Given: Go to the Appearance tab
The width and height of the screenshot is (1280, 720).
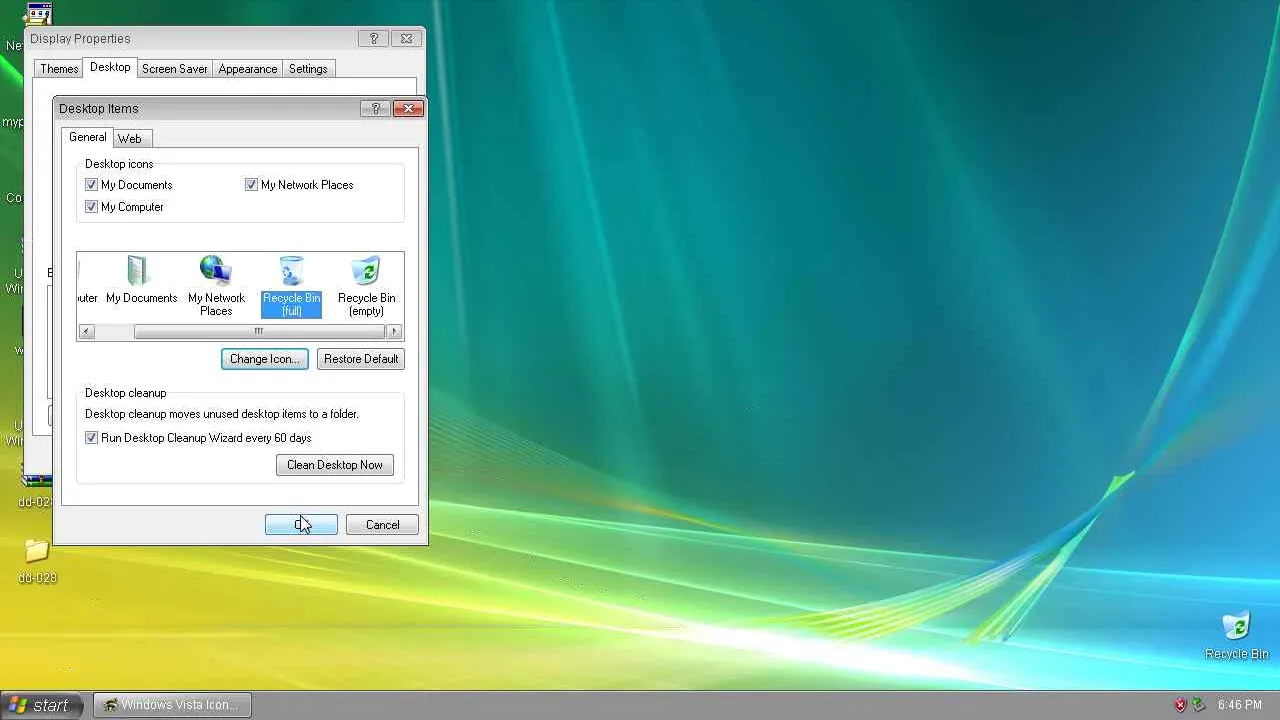Looking at the screenshot, I should (248, 69).
